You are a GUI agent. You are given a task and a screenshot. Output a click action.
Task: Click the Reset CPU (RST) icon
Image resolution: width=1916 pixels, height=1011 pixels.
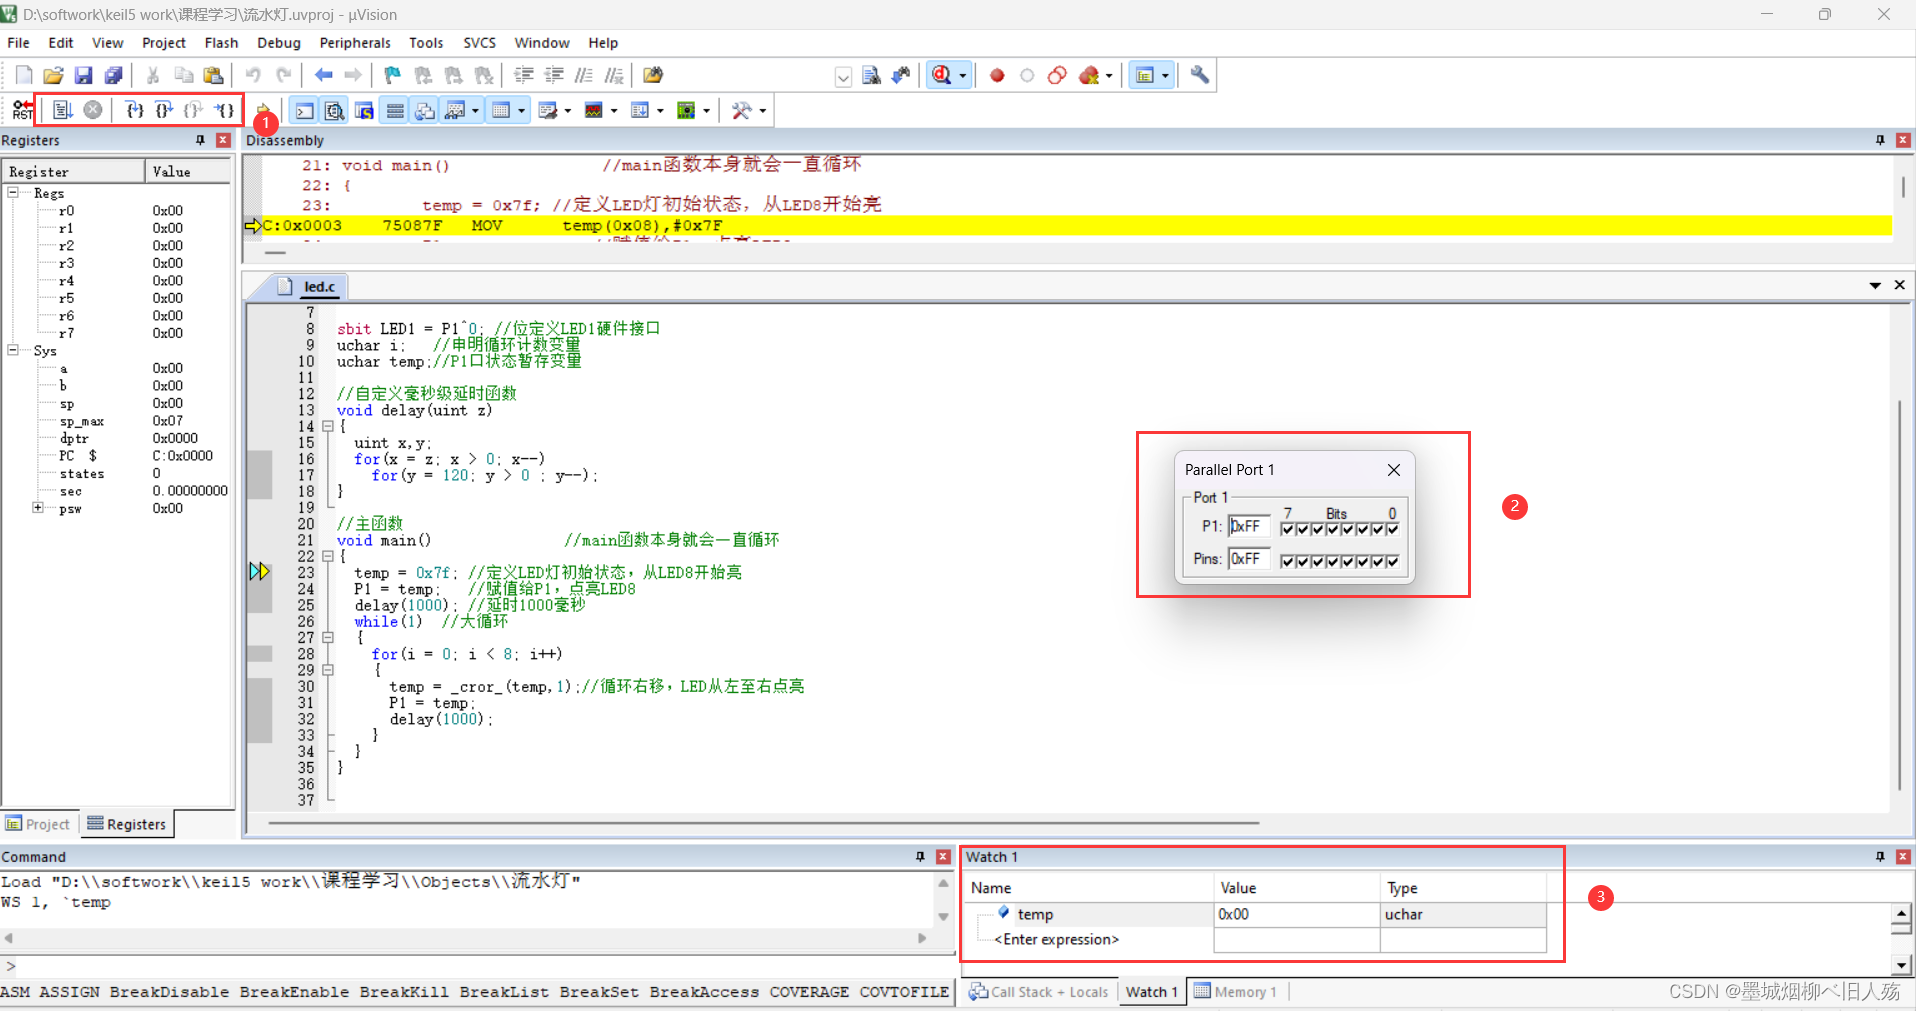pos(22,110)
